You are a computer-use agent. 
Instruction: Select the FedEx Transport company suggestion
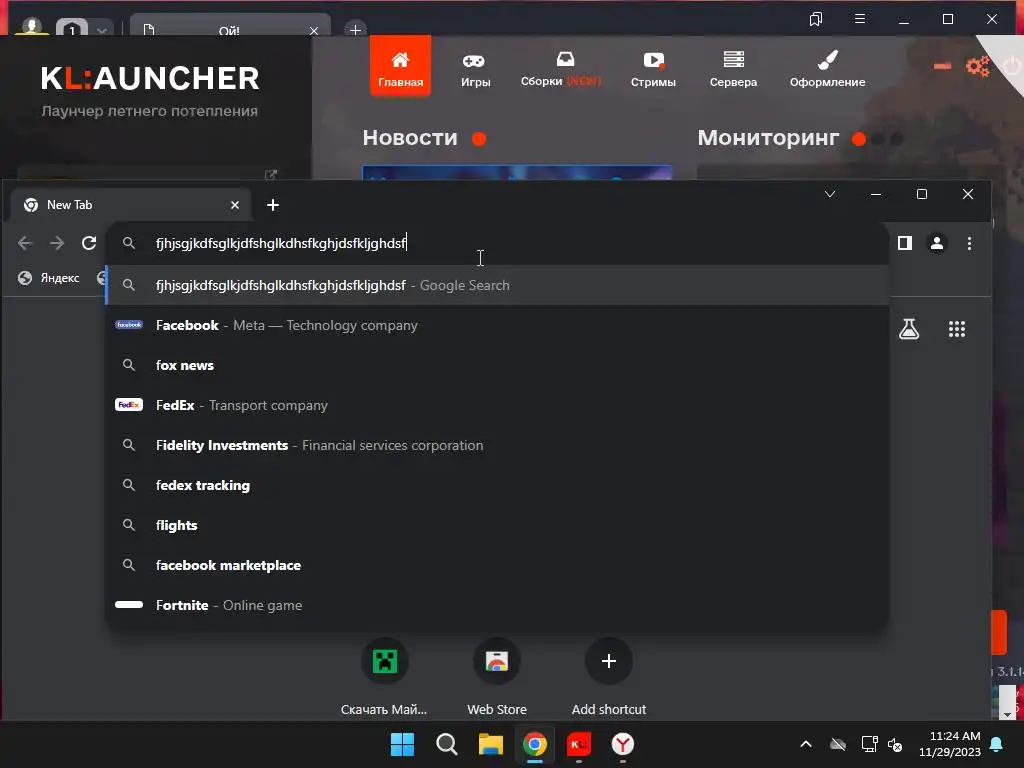[497, 405]
